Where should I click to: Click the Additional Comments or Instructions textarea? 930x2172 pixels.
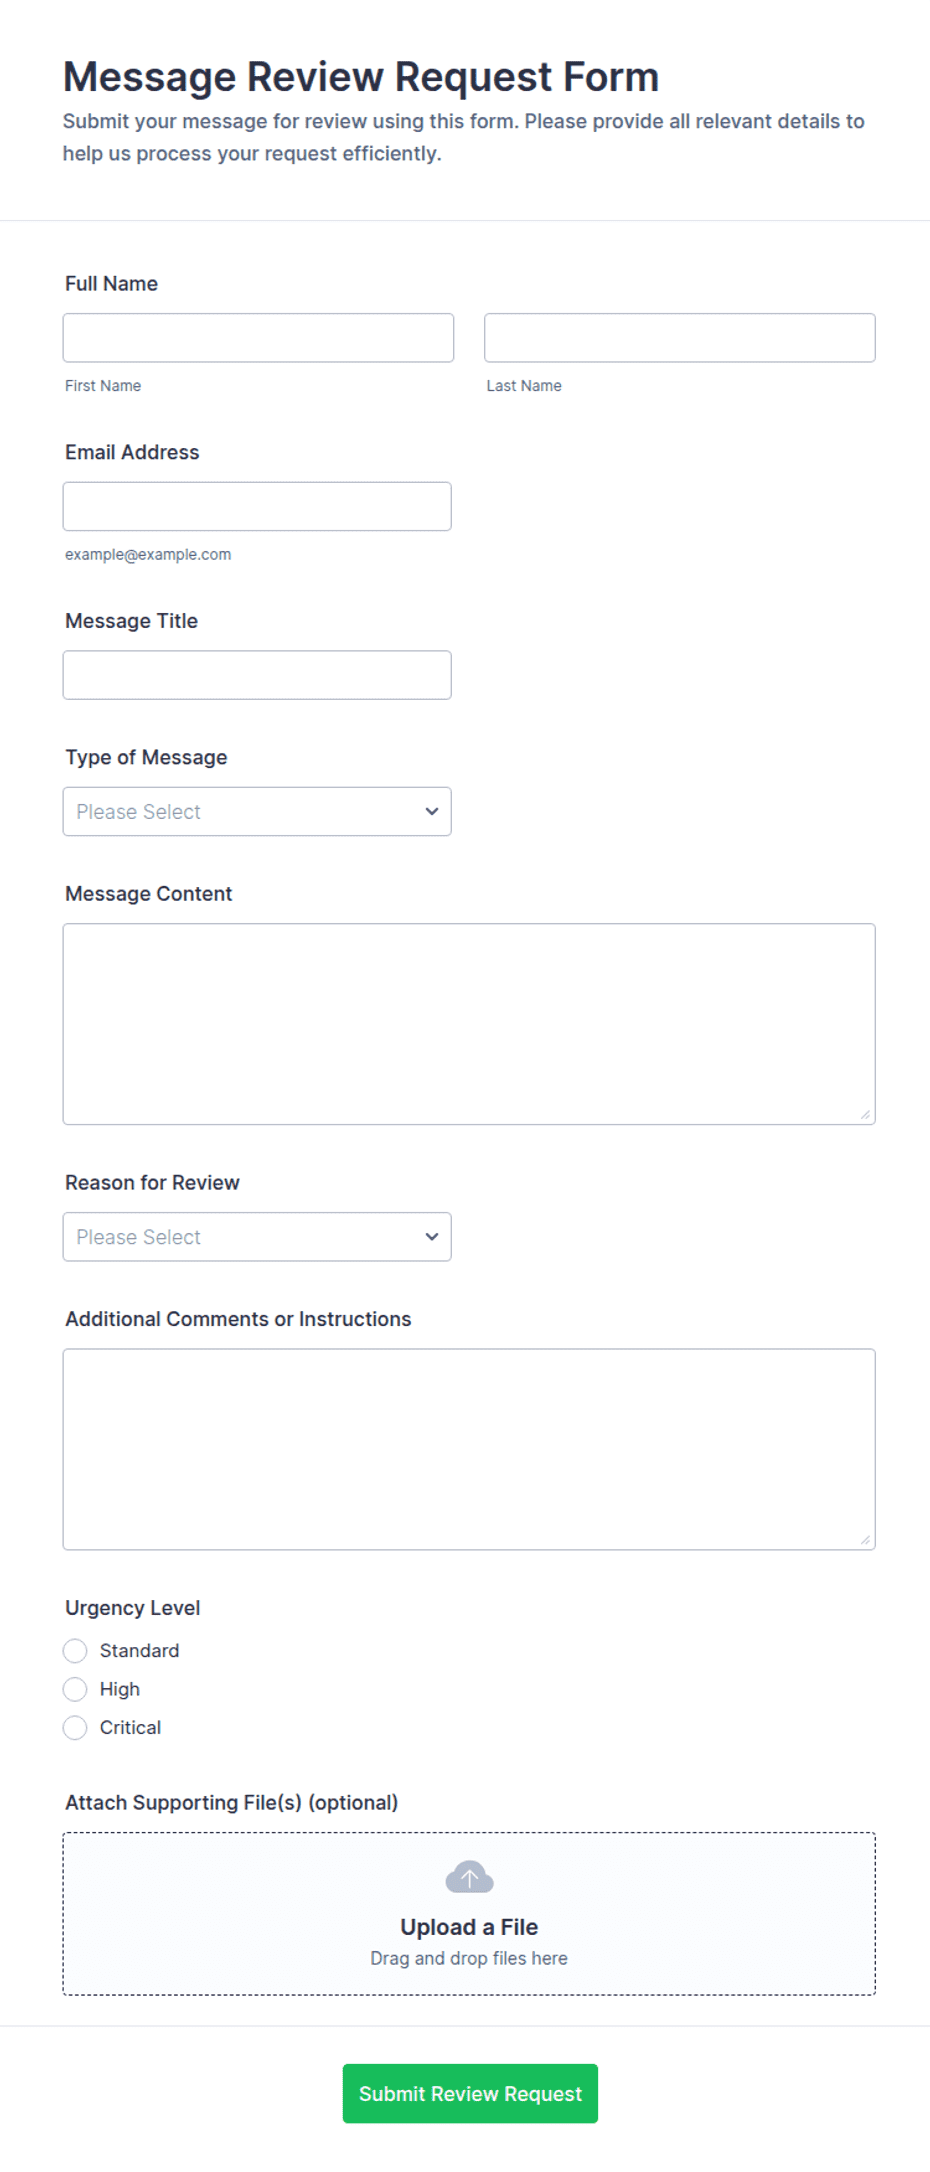click(469, 1449)
